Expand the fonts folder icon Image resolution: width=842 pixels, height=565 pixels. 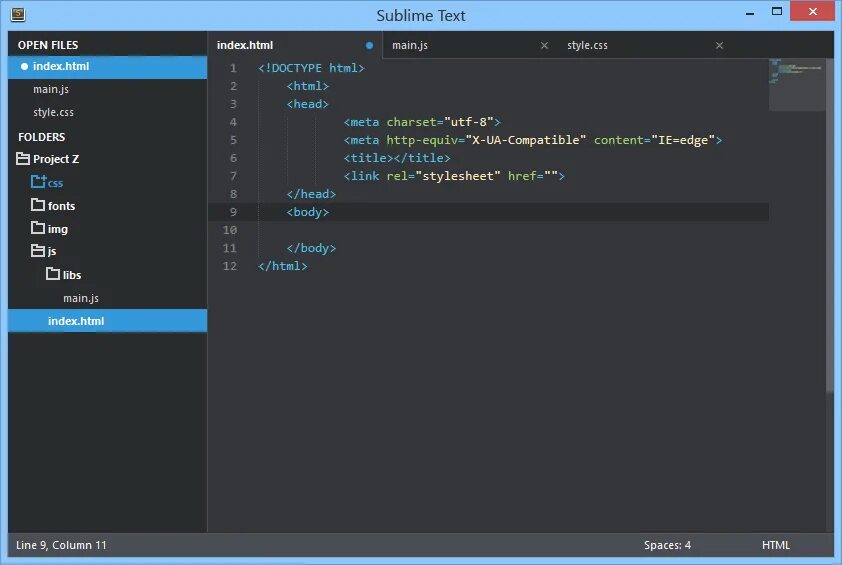tap(38, 205)
